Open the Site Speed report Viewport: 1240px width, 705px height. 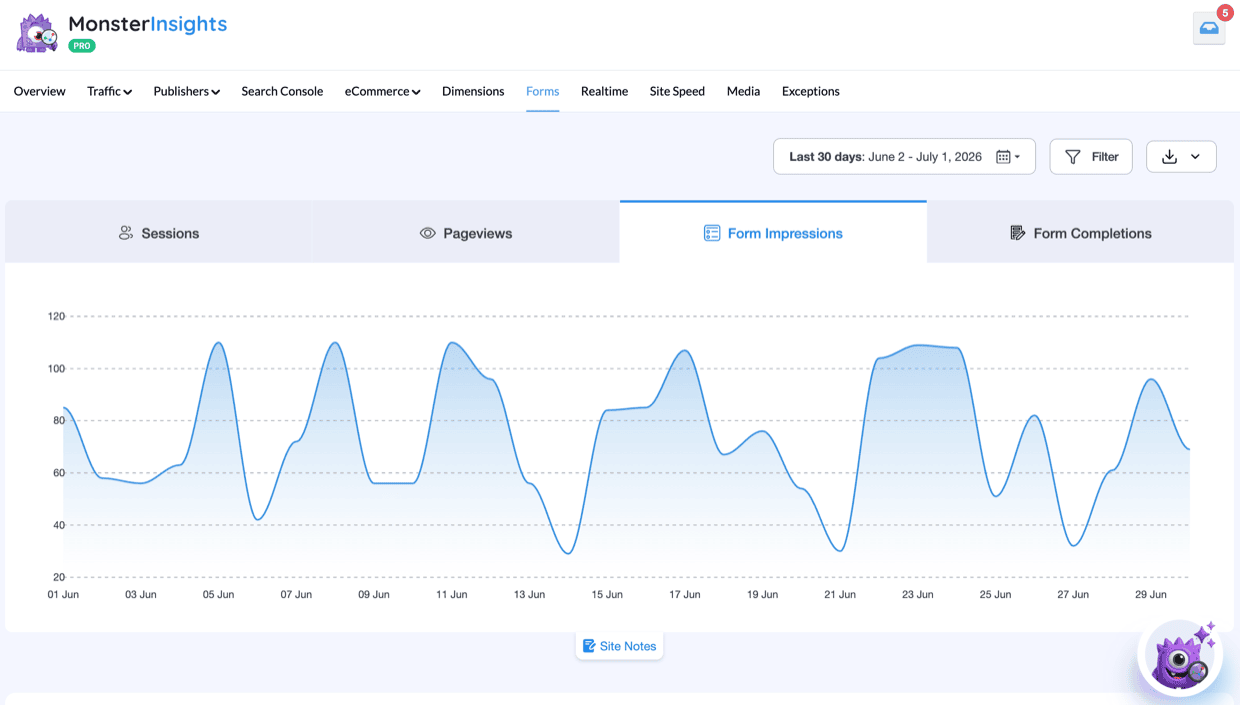point(677,91)
